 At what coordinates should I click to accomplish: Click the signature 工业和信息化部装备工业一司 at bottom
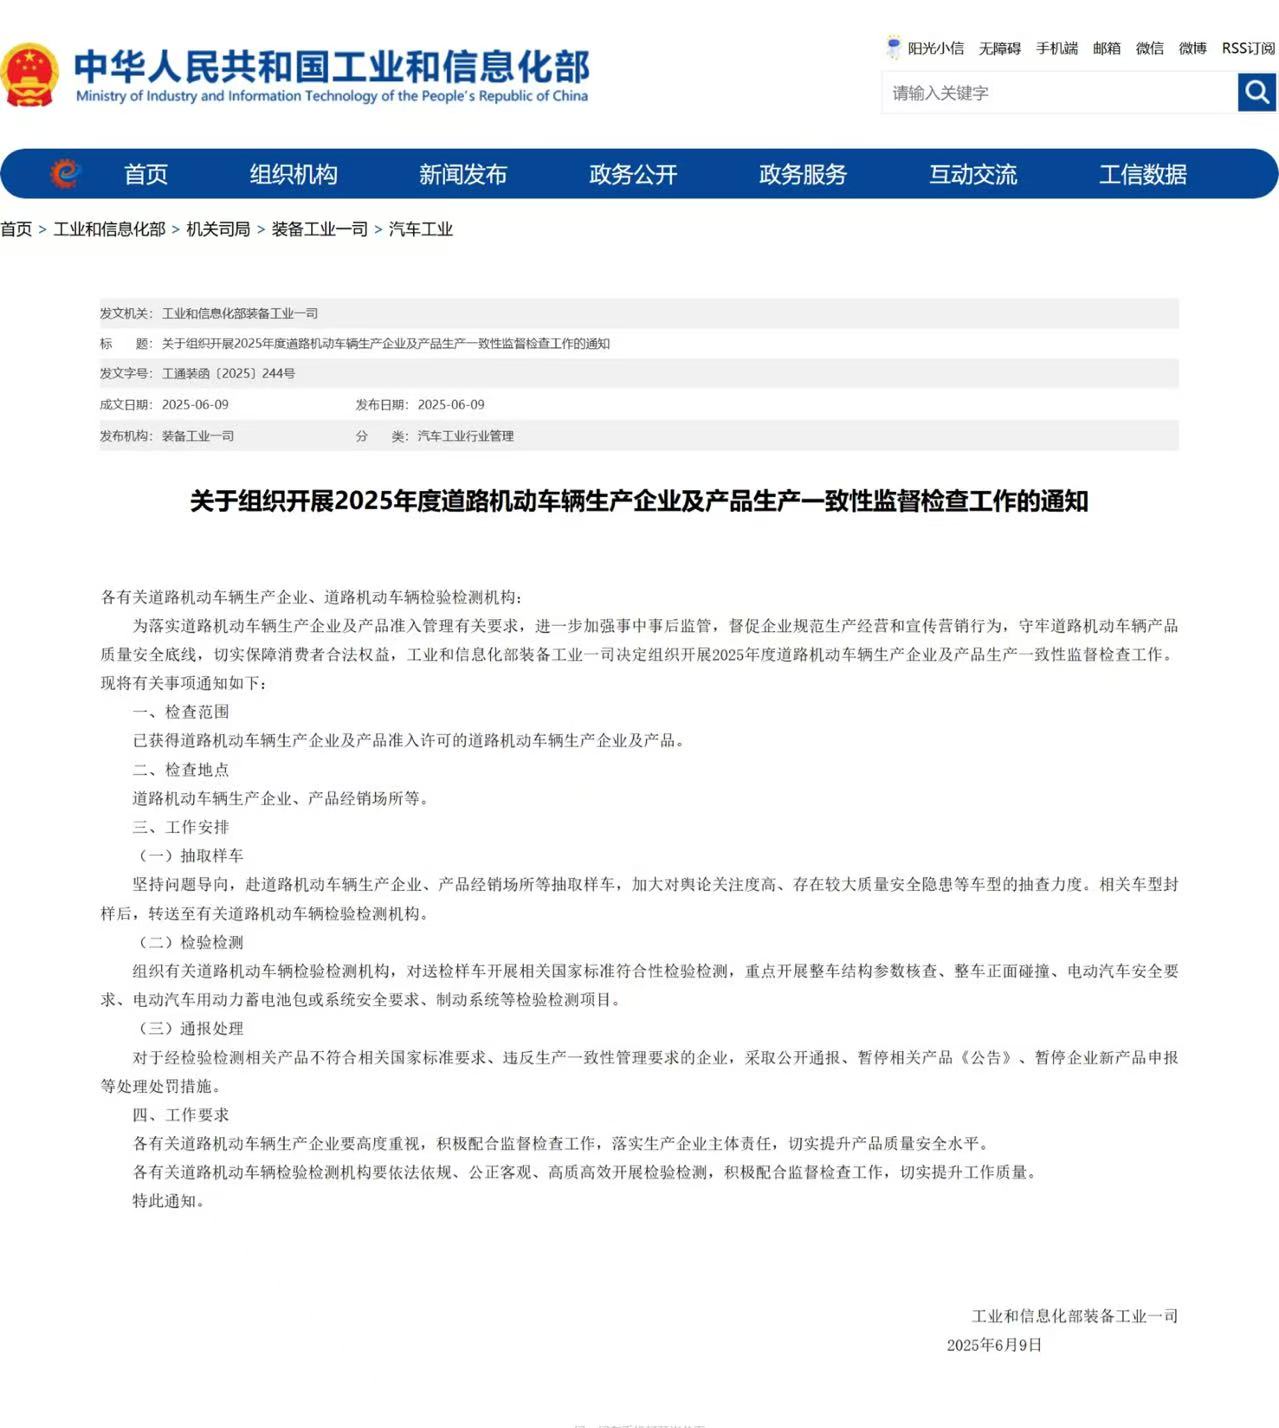(x=1075, y=1316)
